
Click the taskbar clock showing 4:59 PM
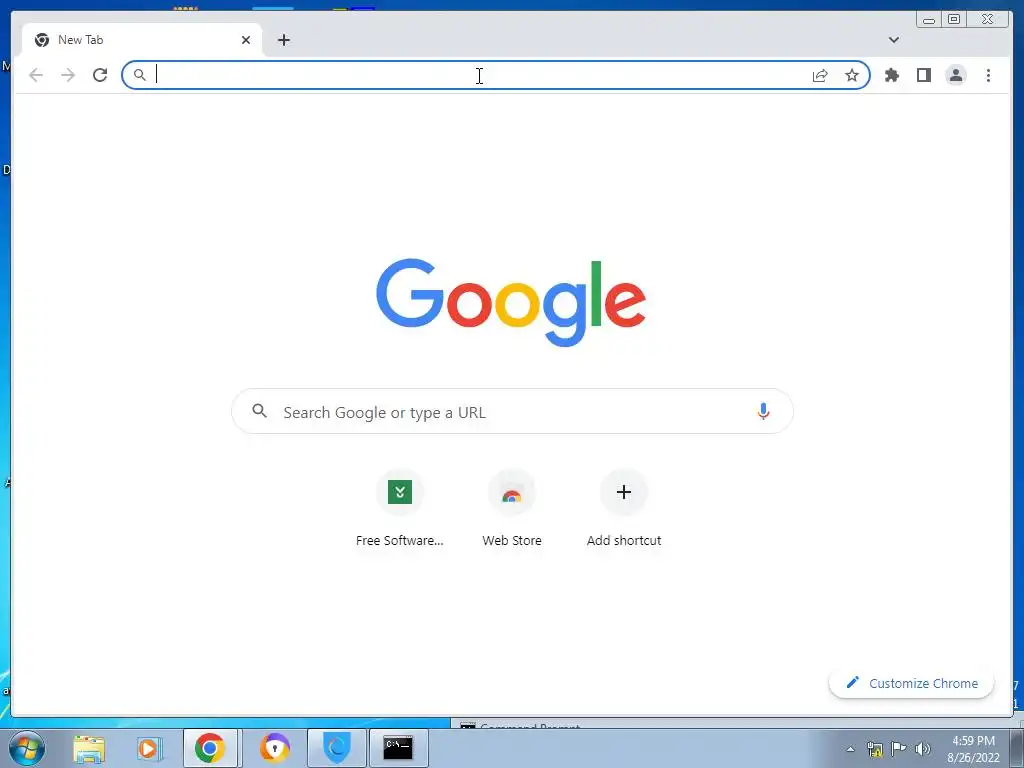pyautogui.click(x=973, y=749)
